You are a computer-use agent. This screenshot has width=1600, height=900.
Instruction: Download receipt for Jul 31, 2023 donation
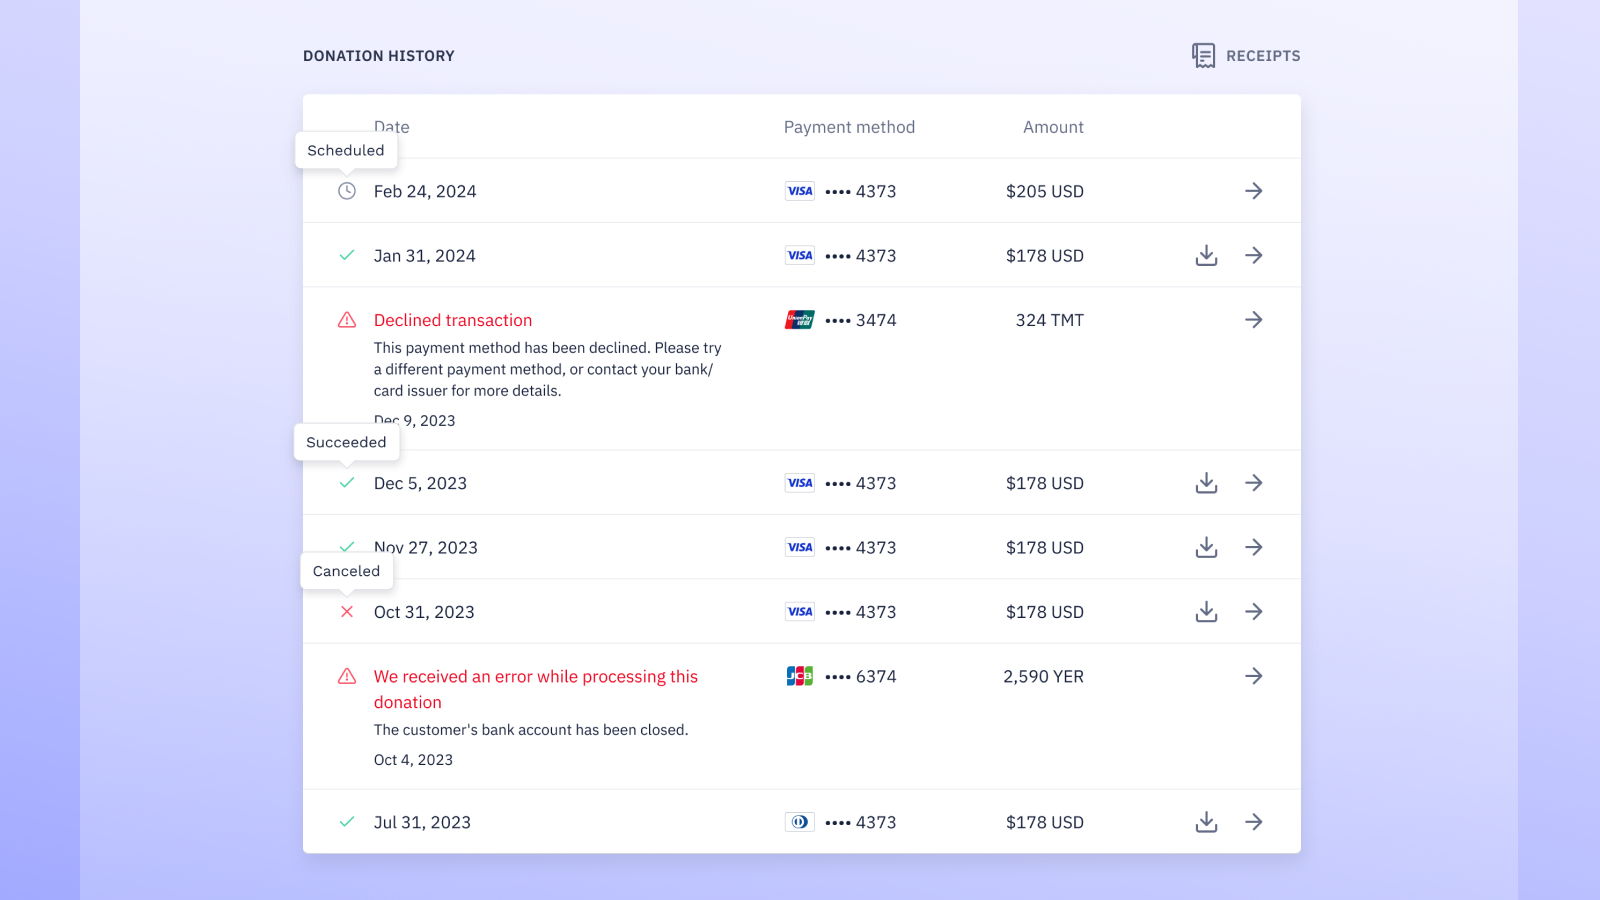point(1206,822)
